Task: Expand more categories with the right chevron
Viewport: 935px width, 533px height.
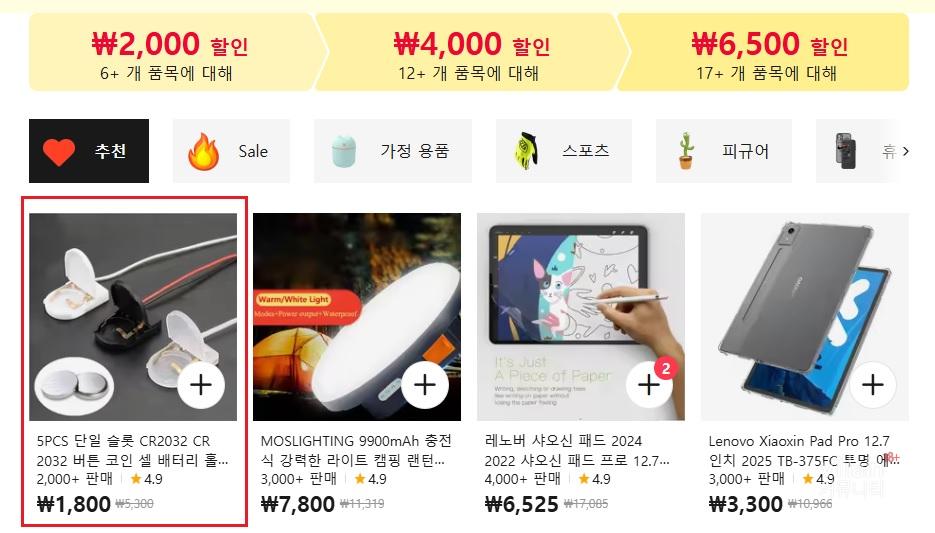Action: tap(906, 151)
